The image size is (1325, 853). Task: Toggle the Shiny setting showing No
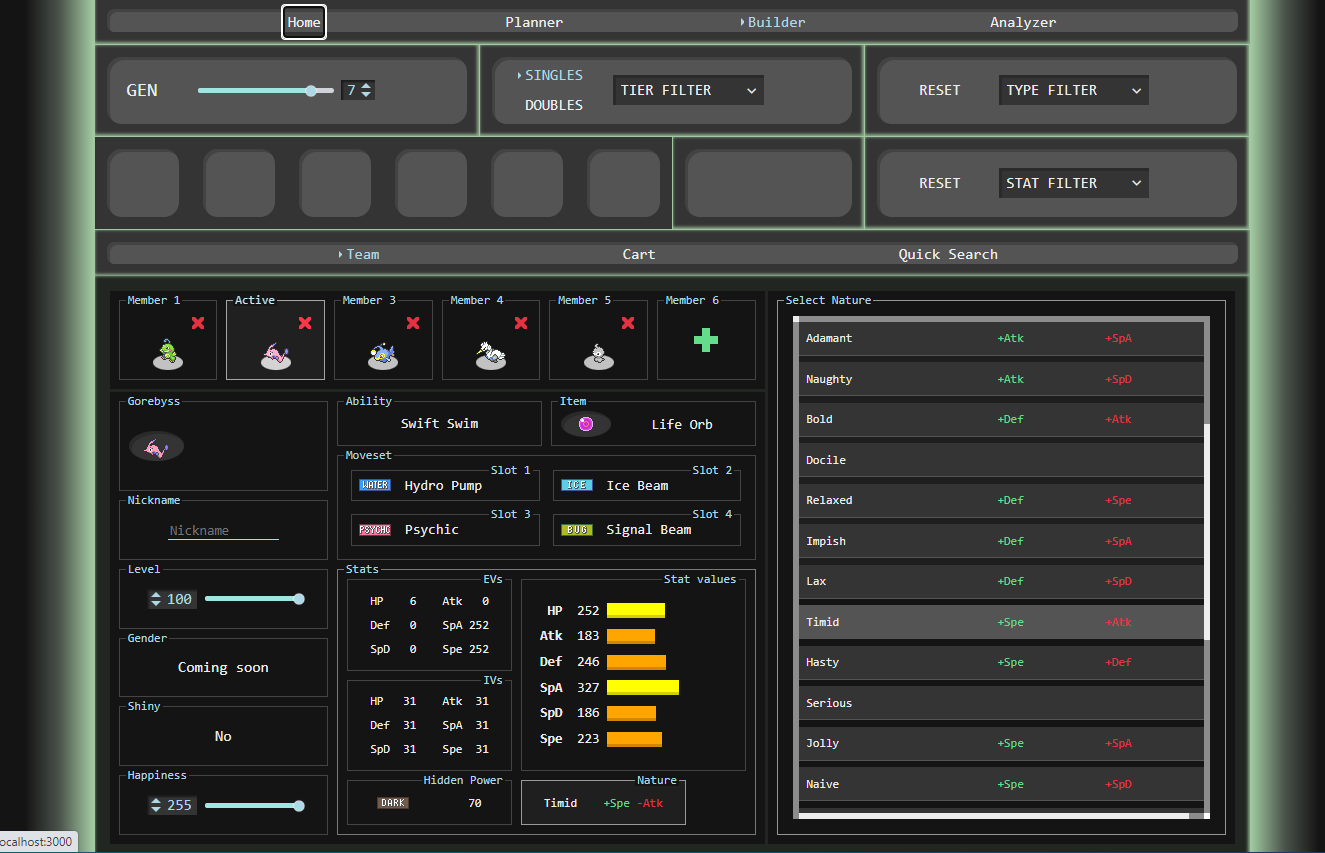tap(223, 736)
